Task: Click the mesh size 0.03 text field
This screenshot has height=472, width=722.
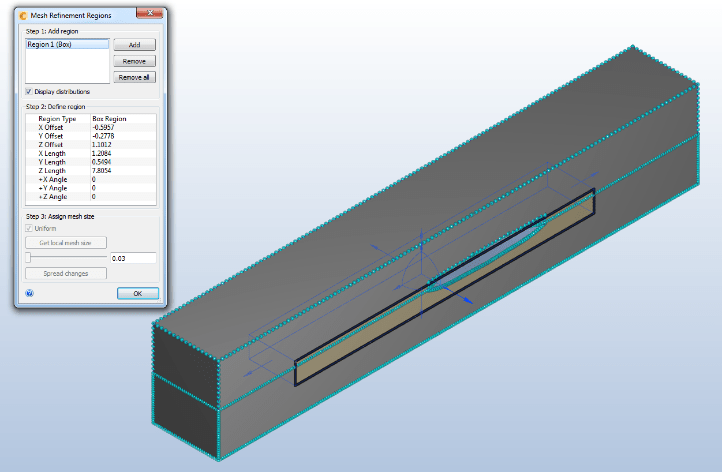Action: click(133, 258)
